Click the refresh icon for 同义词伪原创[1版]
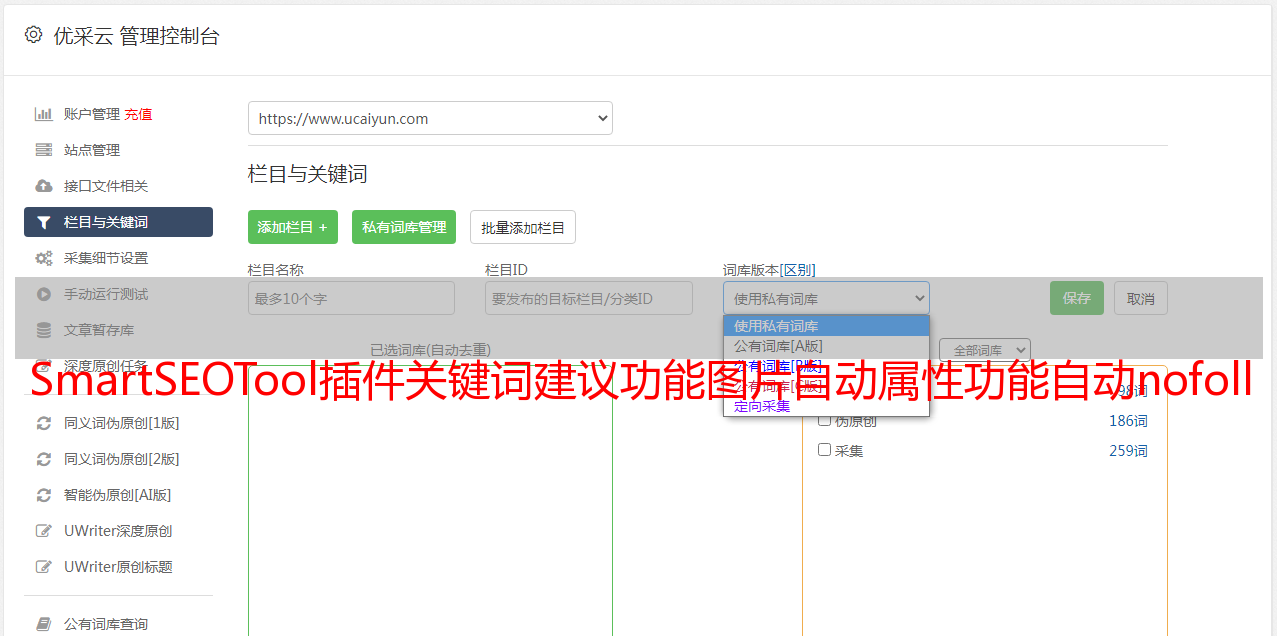 [x=44, y=423]
